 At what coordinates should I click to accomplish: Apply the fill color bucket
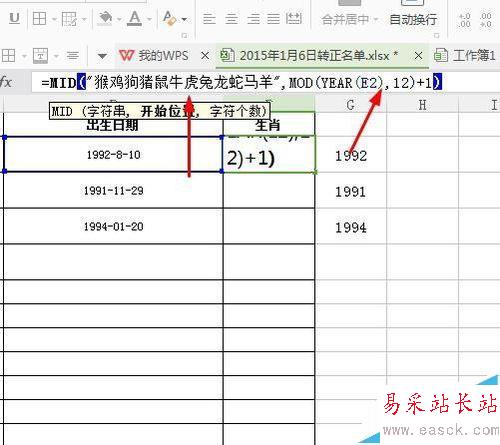click(x=105, y=18)
